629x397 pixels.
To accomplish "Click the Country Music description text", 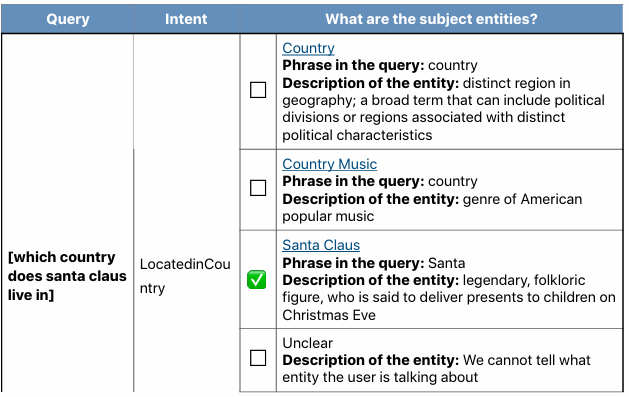I will [x=432, y=207].
